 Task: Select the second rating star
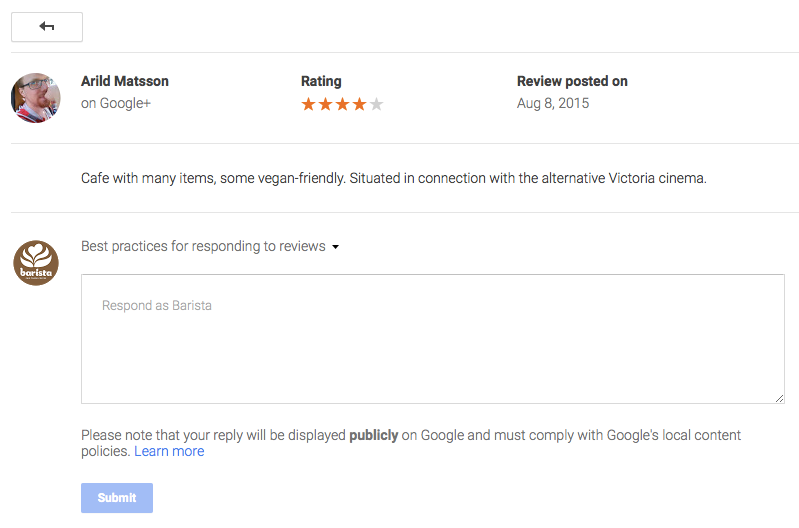(x=325, y=104)
